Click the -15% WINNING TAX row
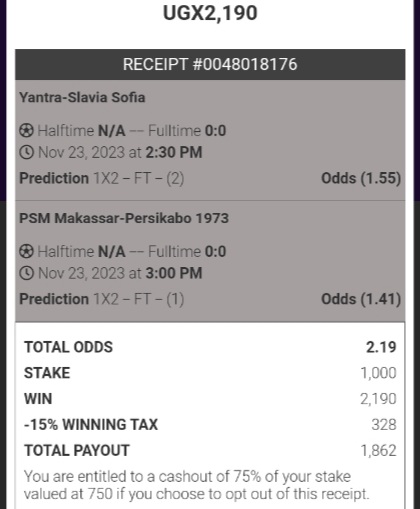This screenshot has width=420, height=509. (x=210, y=425)
